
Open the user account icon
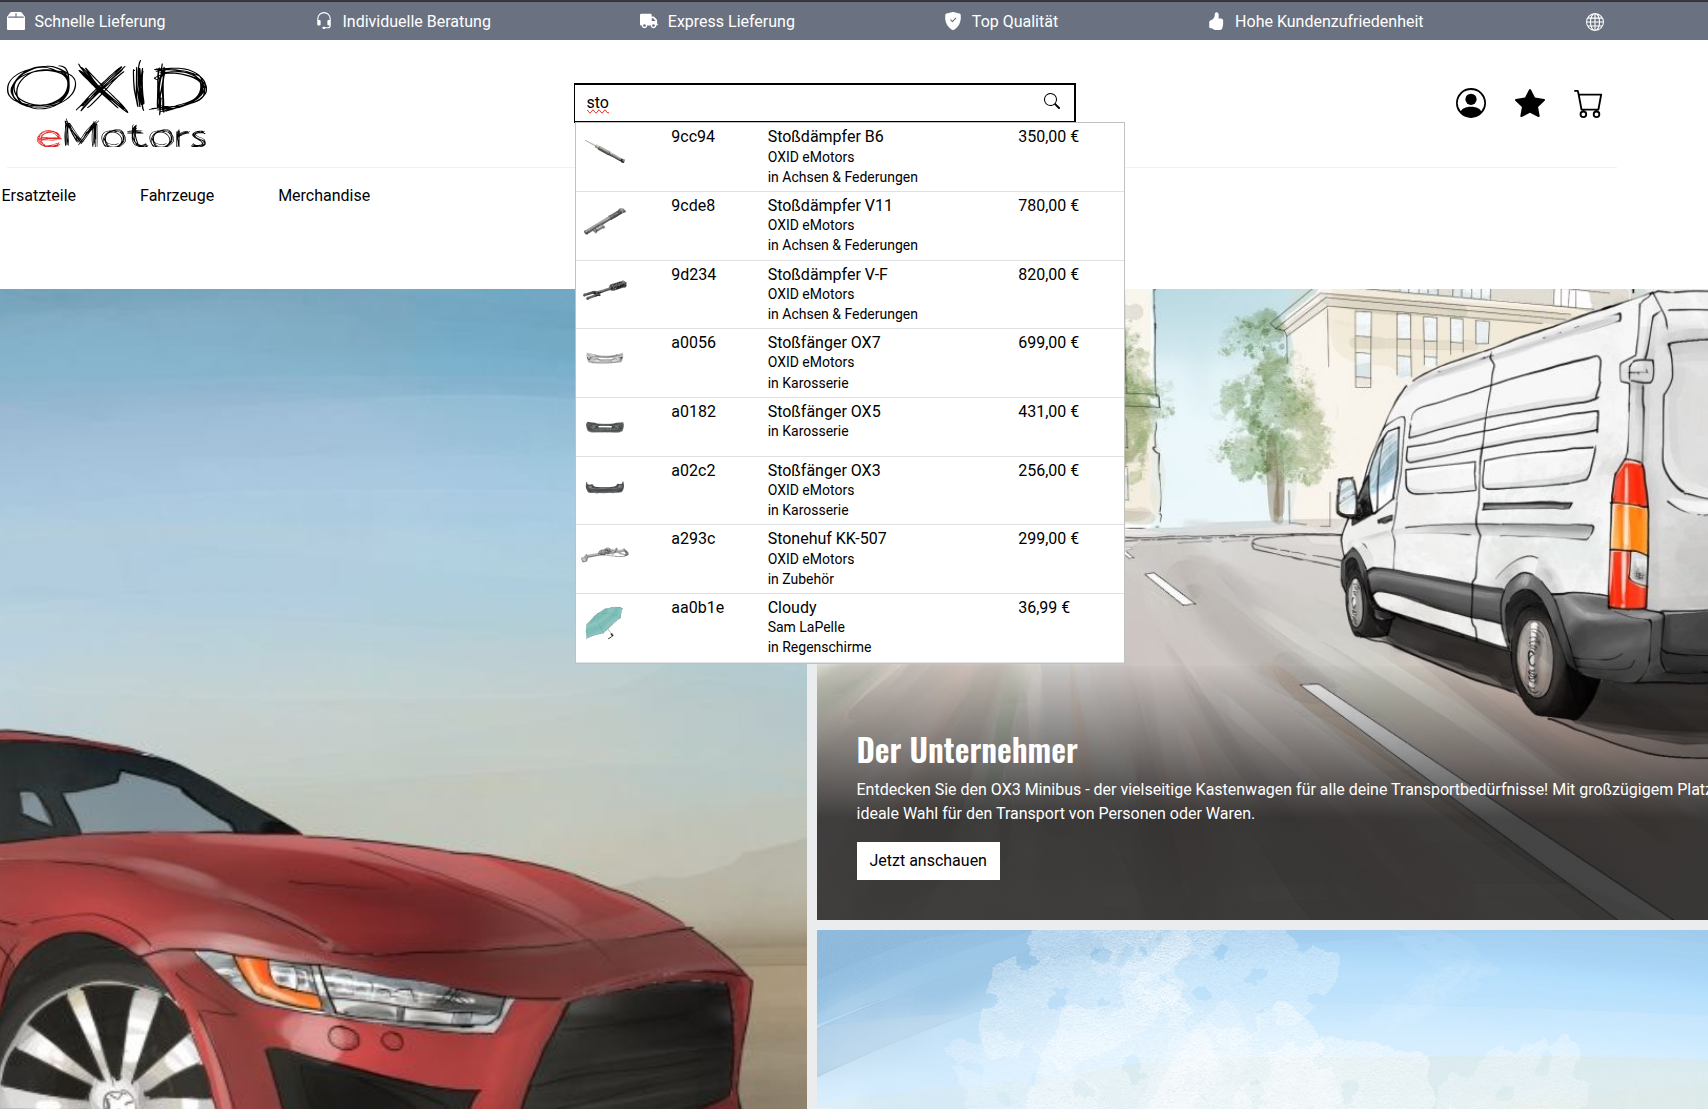[x=1471, y=103]
